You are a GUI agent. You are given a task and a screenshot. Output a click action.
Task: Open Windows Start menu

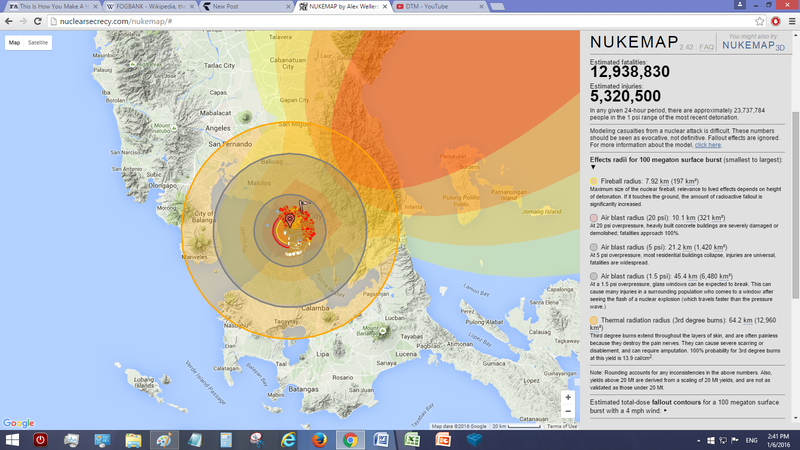pos(11,440)
